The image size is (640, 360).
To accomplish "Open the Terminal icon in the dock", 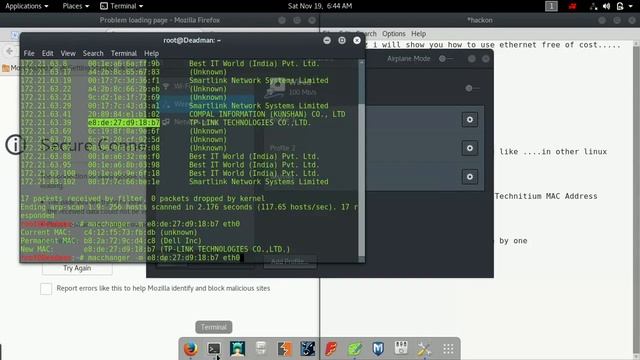I will [214, 349].
